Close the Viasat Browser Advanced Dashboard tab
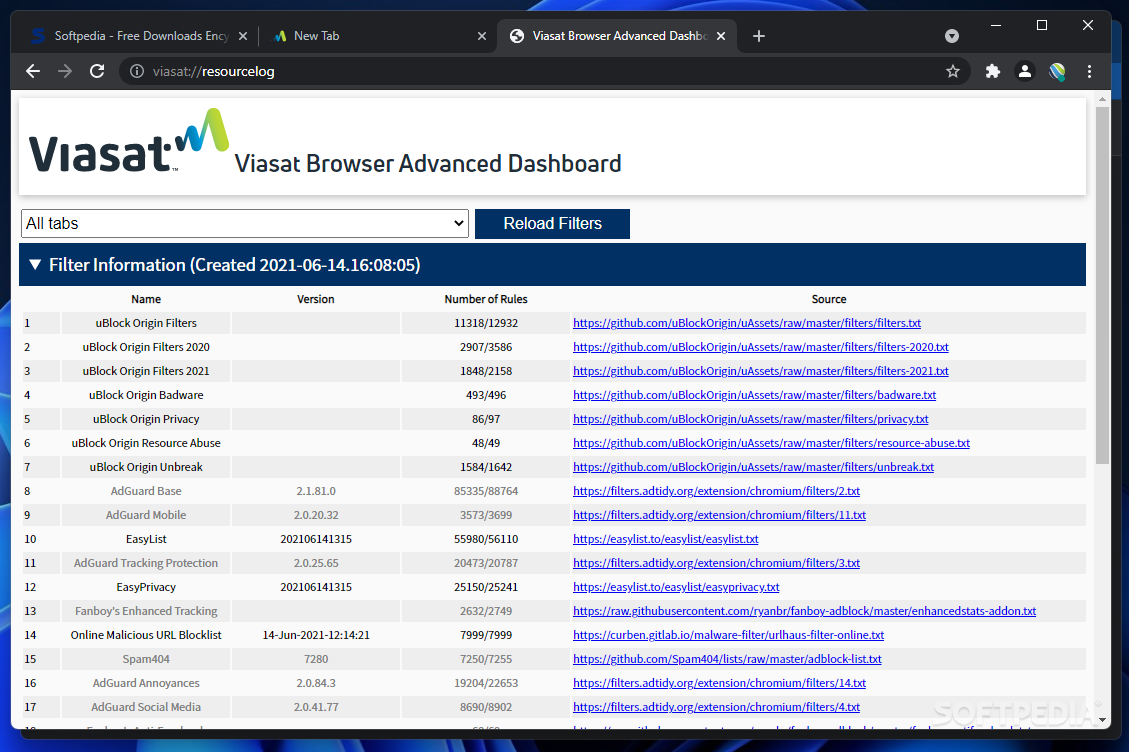This screenshot has width=1129, height=752. pos(721,36)
